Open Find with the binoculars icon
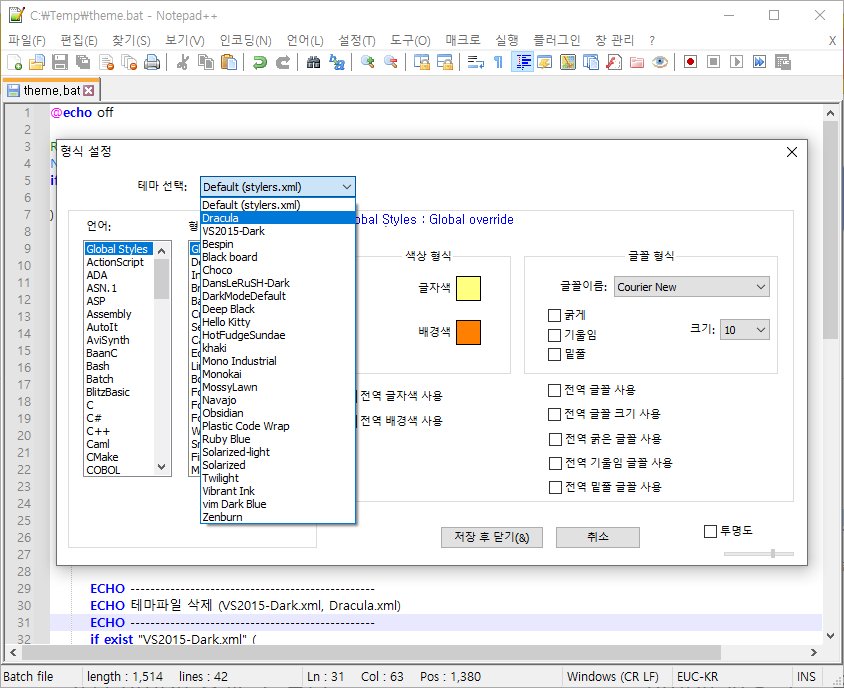844x688 pixels. [x=313, y=62]
